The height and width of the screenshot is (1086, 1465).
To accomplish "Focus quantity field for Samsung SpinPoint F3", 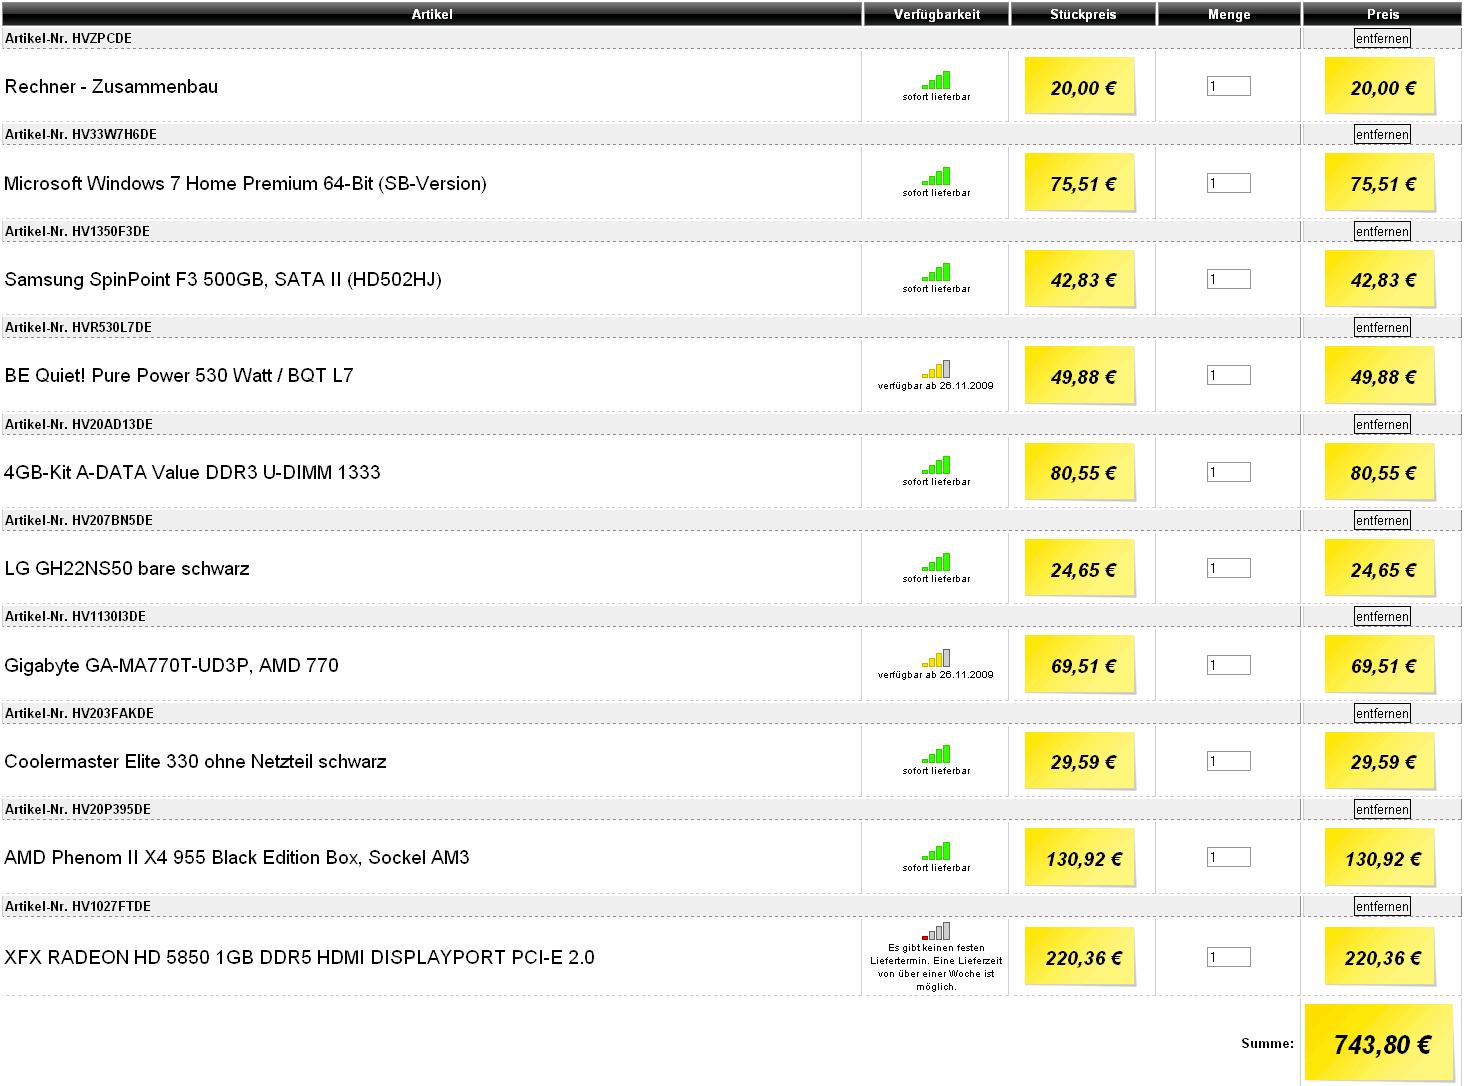I will 1229,279.
